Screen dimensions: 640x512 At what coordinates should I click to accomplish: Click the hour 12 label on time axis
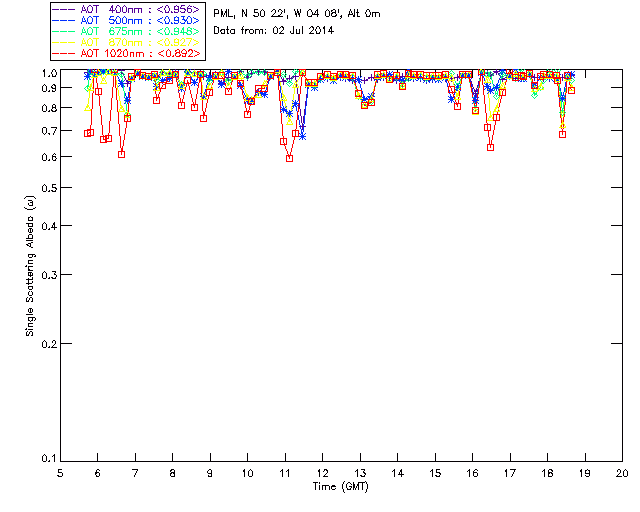322,473
